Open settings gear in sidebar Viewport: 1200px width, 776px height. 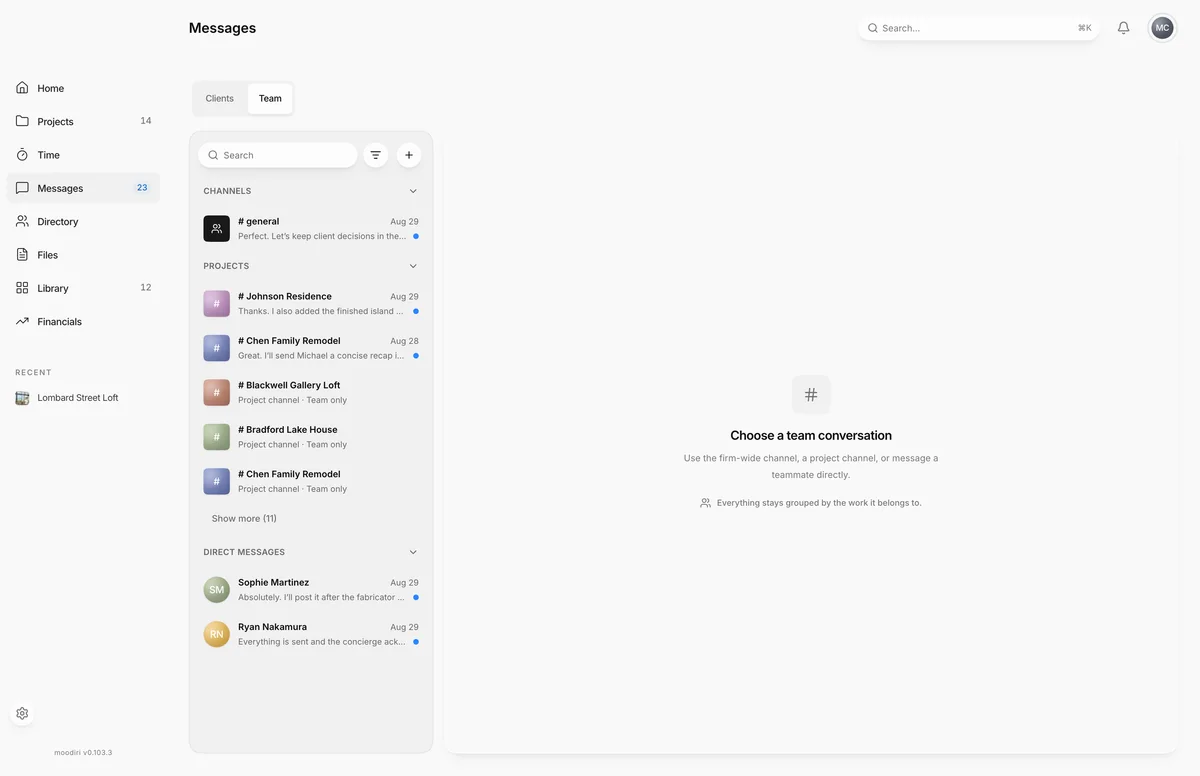[x=22, y=714]
